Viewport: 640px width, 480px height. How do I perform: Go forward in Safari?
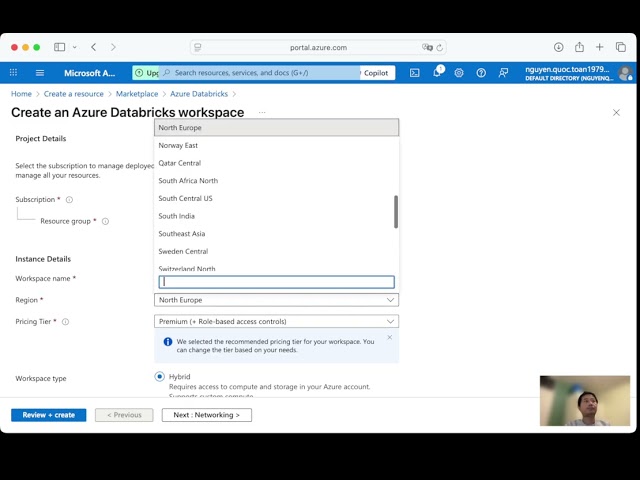[113, 47]
